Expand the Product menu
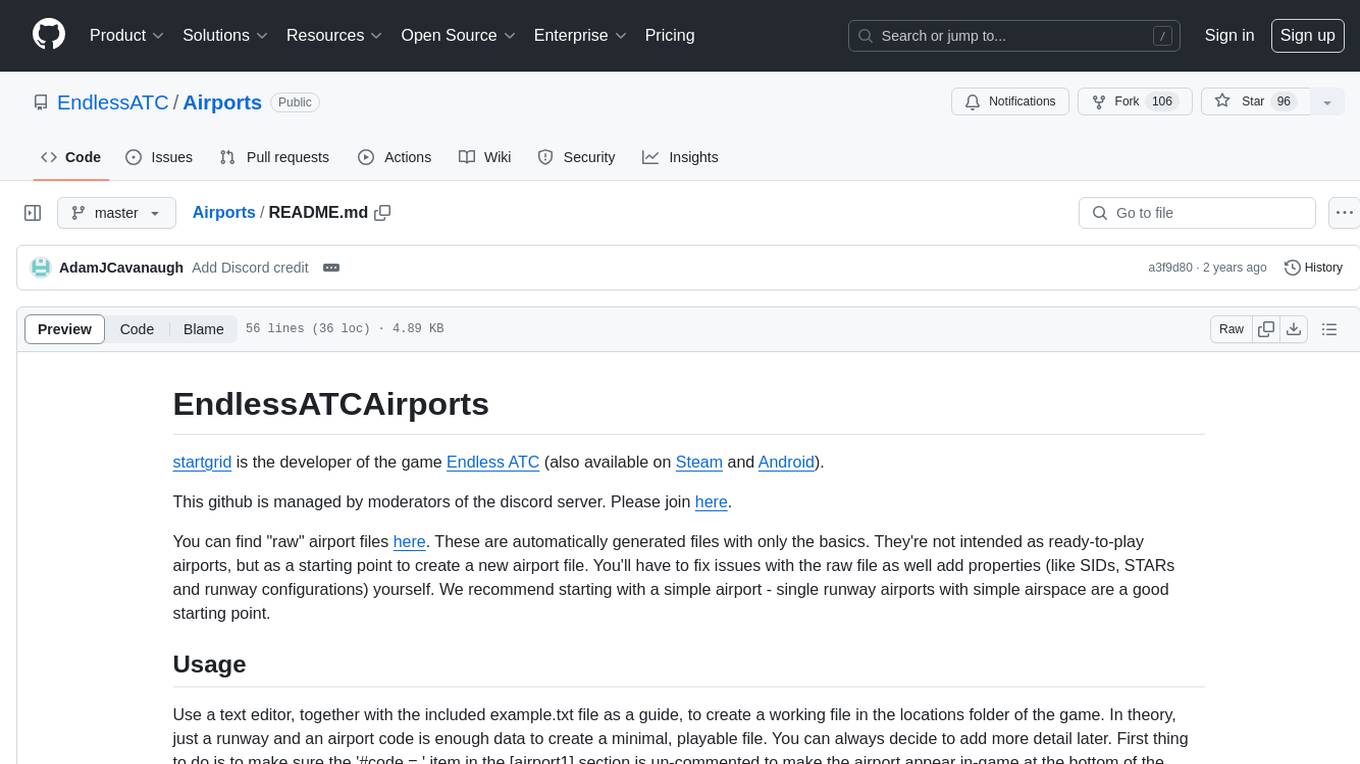Viewport: 1360px width, 764px height. [x=127, y=35]
